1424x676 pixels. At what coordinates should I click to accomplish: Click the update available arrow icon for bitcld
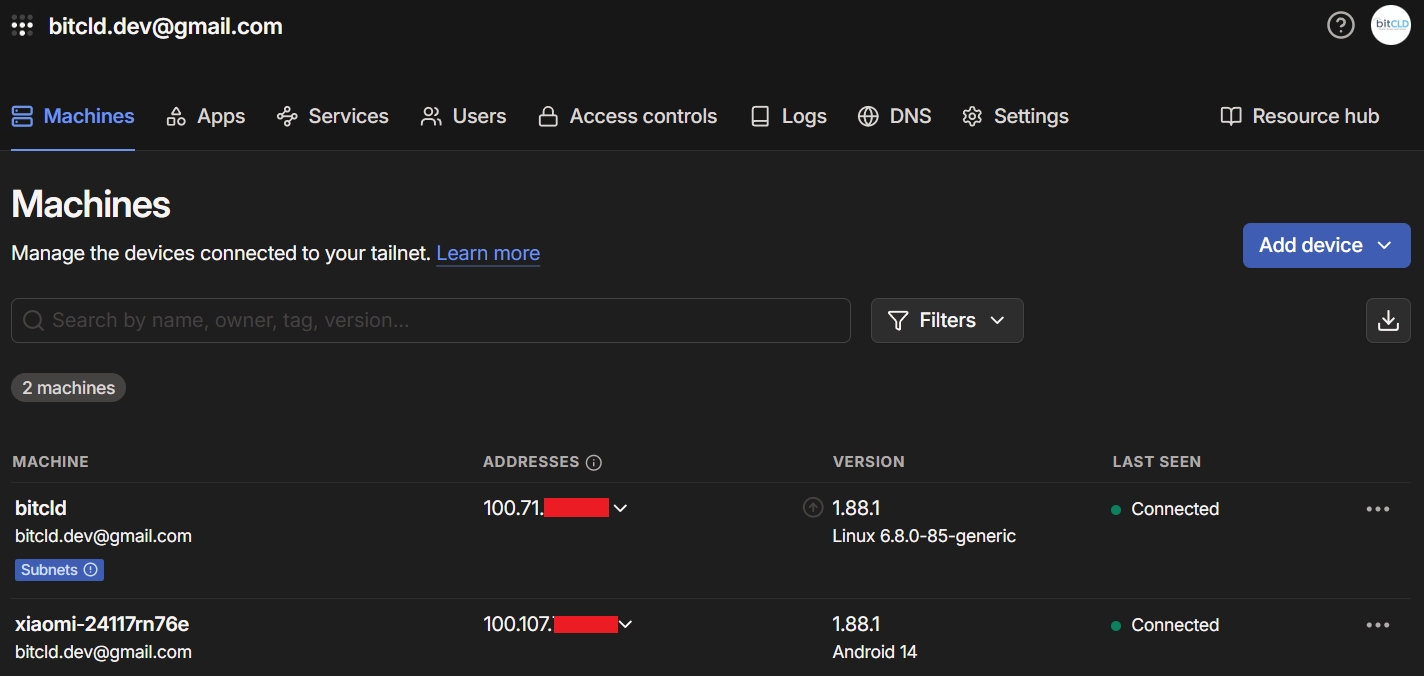(x=813, y=508)
